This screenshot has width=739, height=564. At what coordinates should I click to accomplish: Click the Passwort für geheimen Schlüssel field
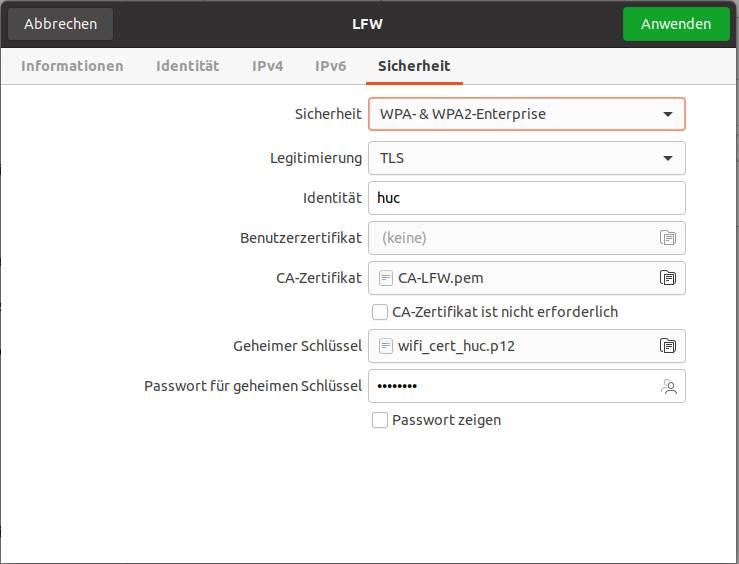click(x=526, y=386)
